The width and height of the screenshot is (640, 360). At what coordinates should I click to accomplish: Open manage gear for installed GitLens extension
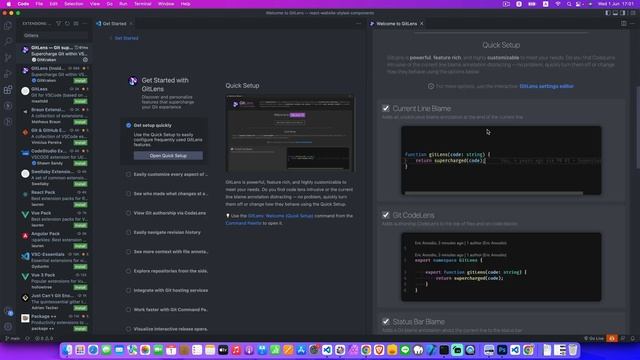[85, 60]
